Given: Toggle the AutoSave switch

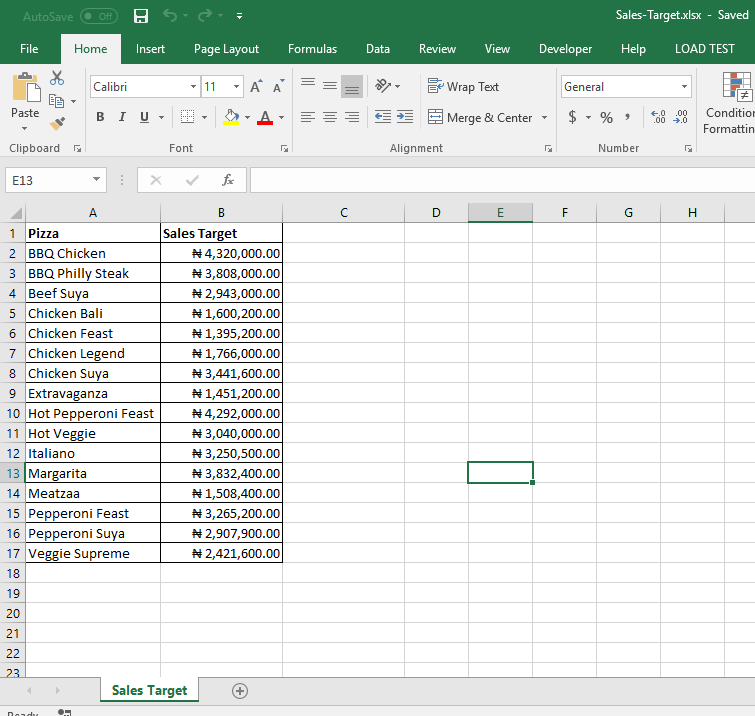Looking at the screenshot, I should point(98,16).
